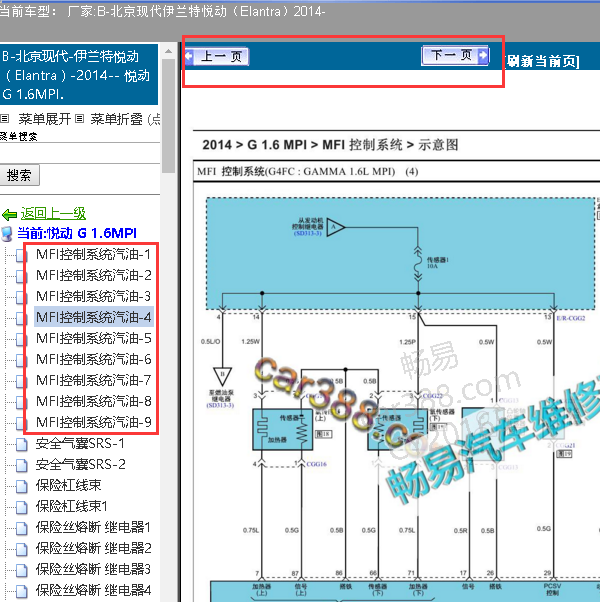Screen dimensions: 600x602
Task: Click the triangle B connector symbol
Action: (222, 376)
